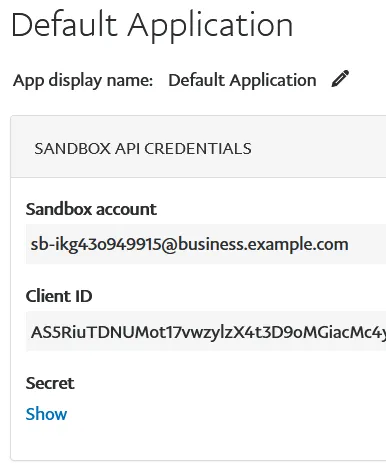Edit app display name with pencil icon
The height and width of the screenshot is (467, 386).
340,79
